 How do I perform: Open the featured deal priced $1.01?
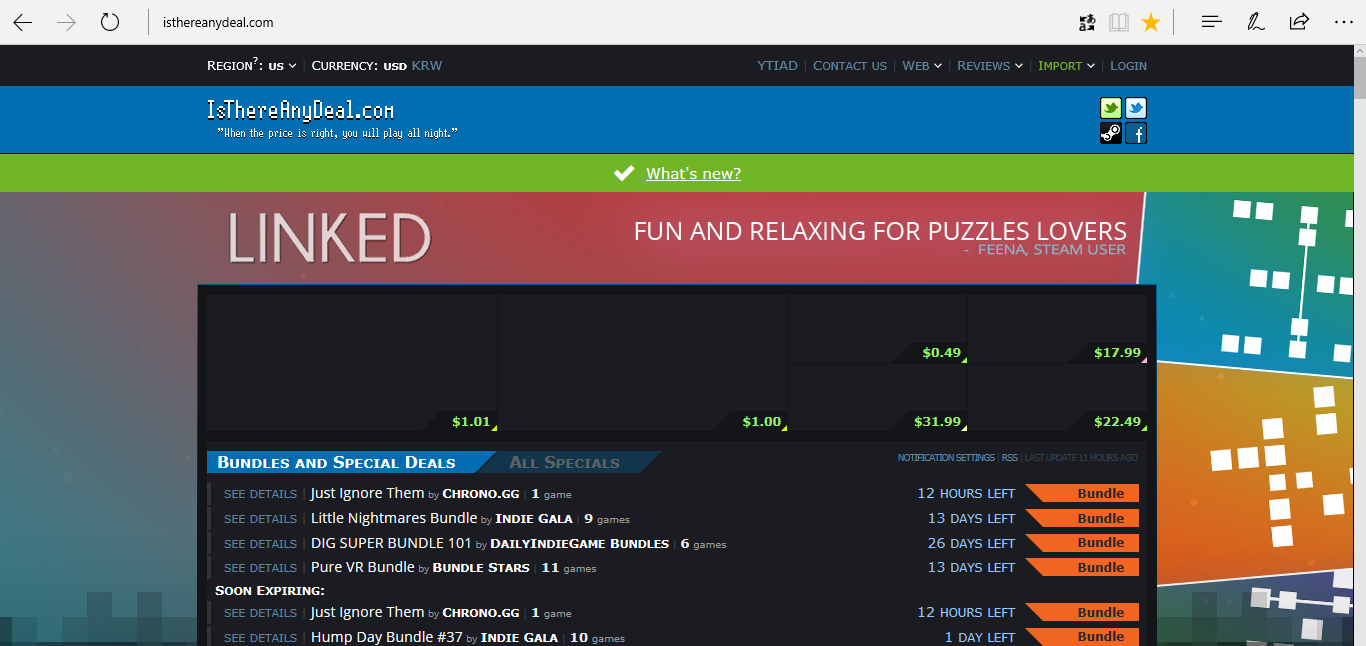click(x=352, y=363)
